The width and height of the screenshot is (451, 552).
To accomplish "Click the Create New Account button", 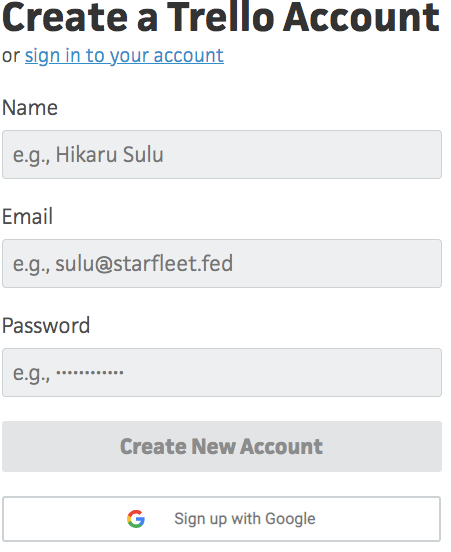I will (x=222, y=446).
